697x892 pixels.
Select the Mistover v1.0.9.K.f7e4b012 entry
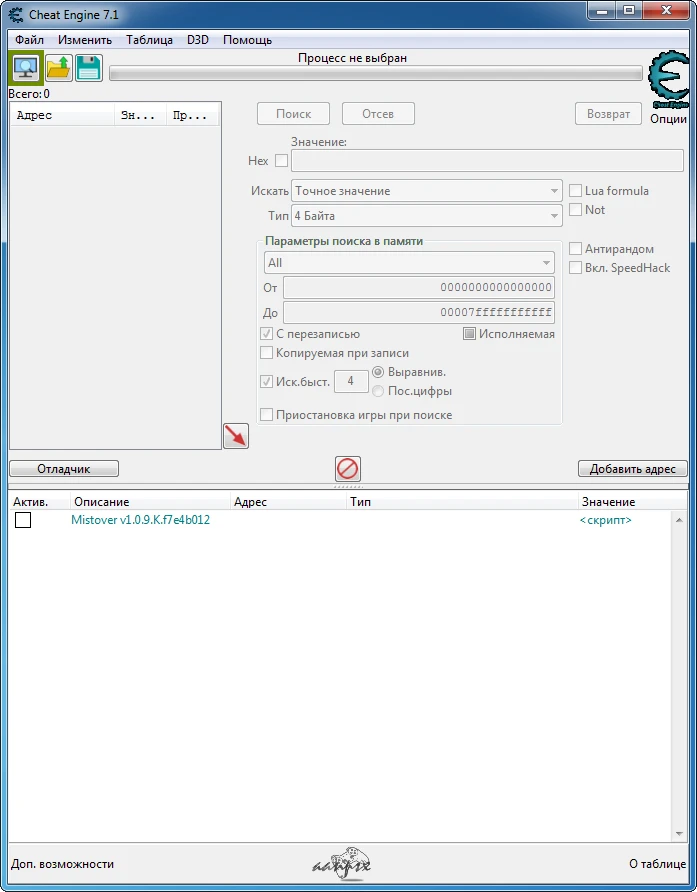pos(141,520)
